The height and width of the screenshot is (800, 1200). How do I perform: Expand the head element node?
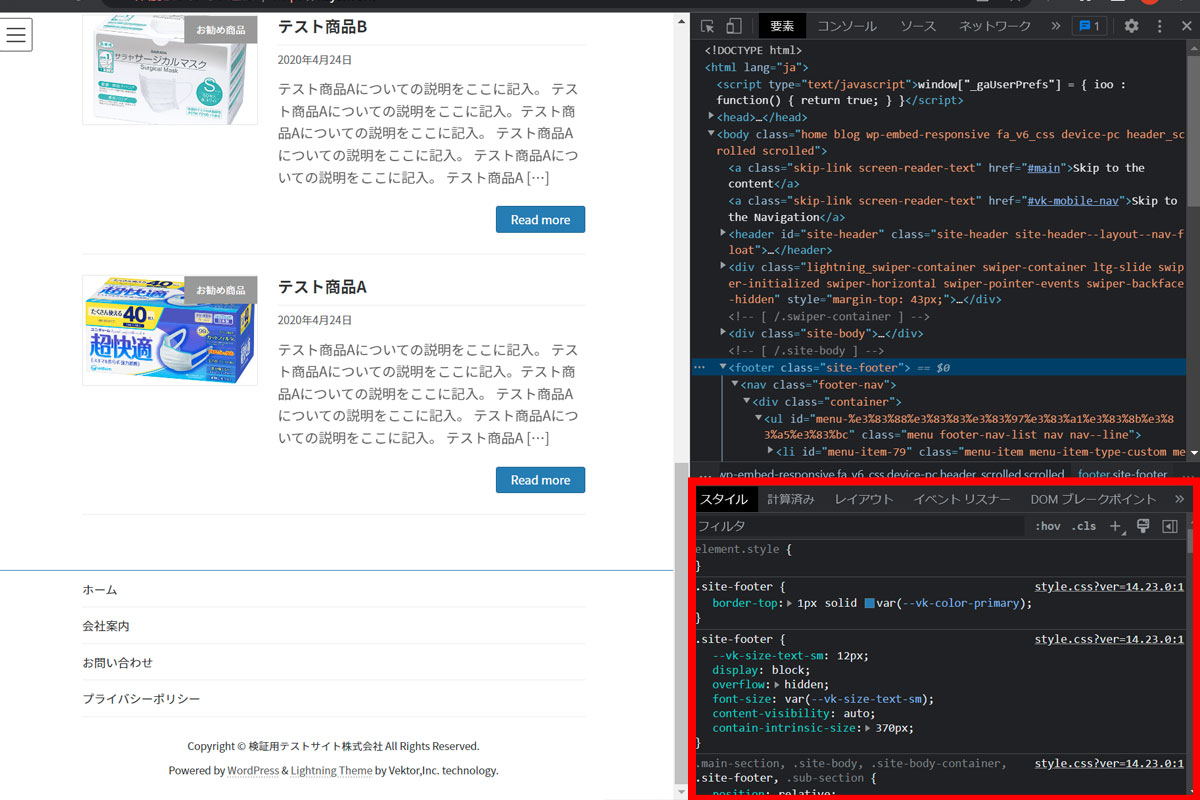coord(711,117)
